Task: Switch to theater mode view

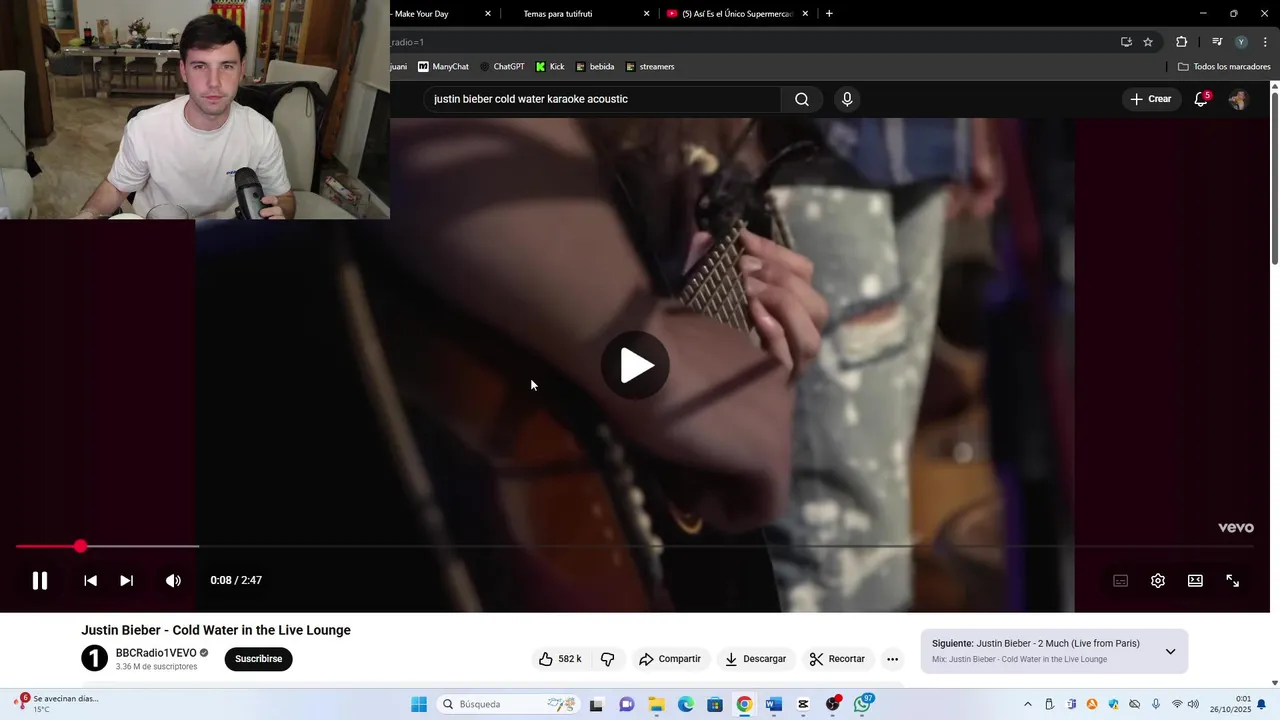Action: [x=1195, y=581]
